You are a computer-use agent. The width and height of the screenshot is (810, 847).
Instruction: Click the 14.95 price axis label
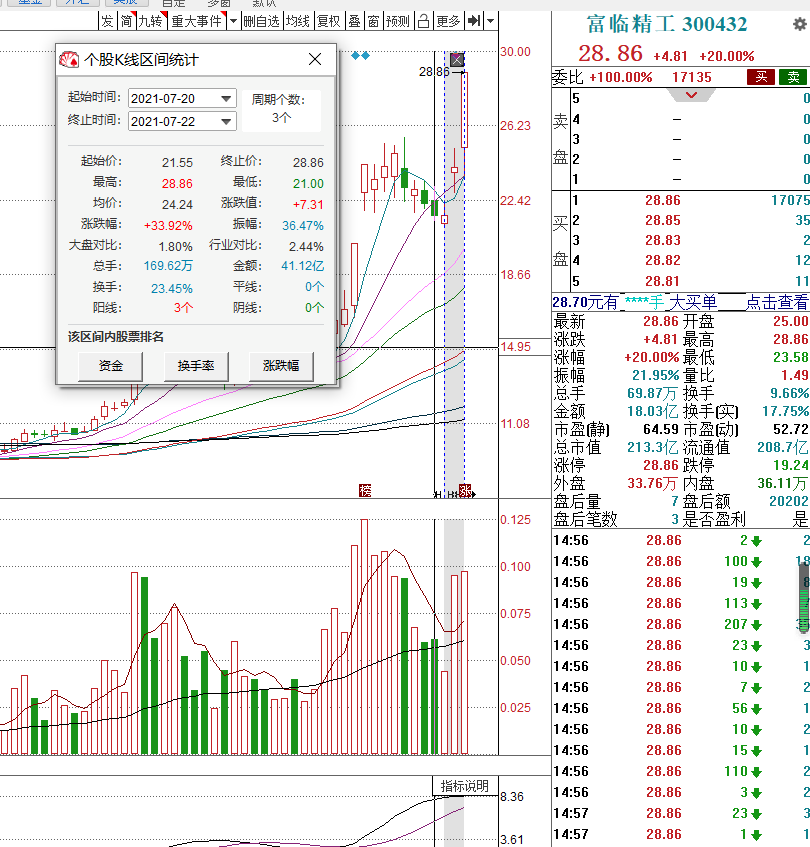tap(515, 347)
